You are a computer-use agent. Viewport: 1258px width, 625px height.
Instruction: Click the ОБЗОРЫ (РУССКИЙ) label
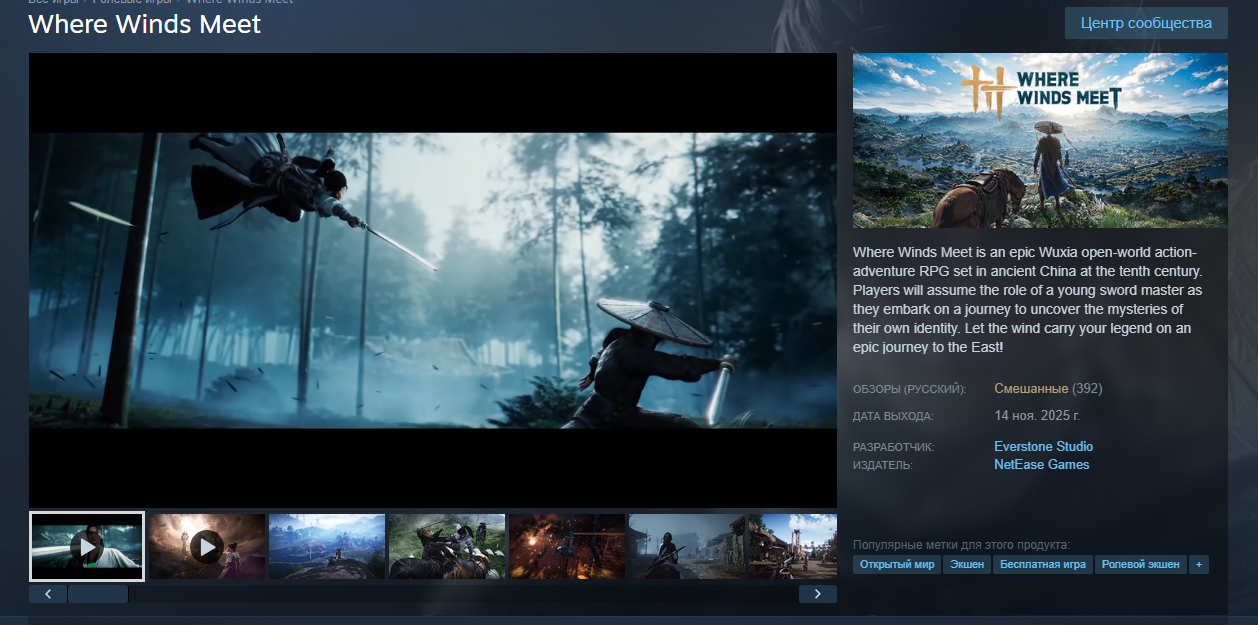[909, 389]
